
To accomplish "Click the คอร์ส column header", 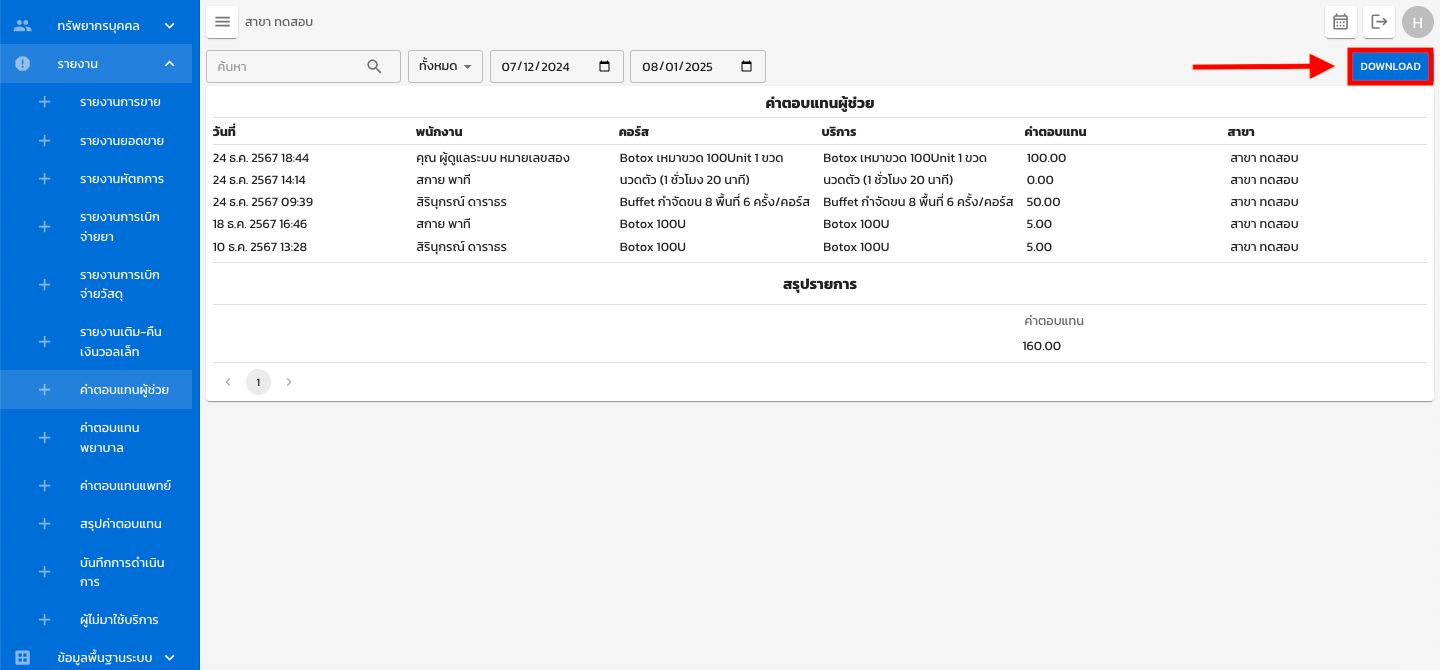I will point(635,132).
